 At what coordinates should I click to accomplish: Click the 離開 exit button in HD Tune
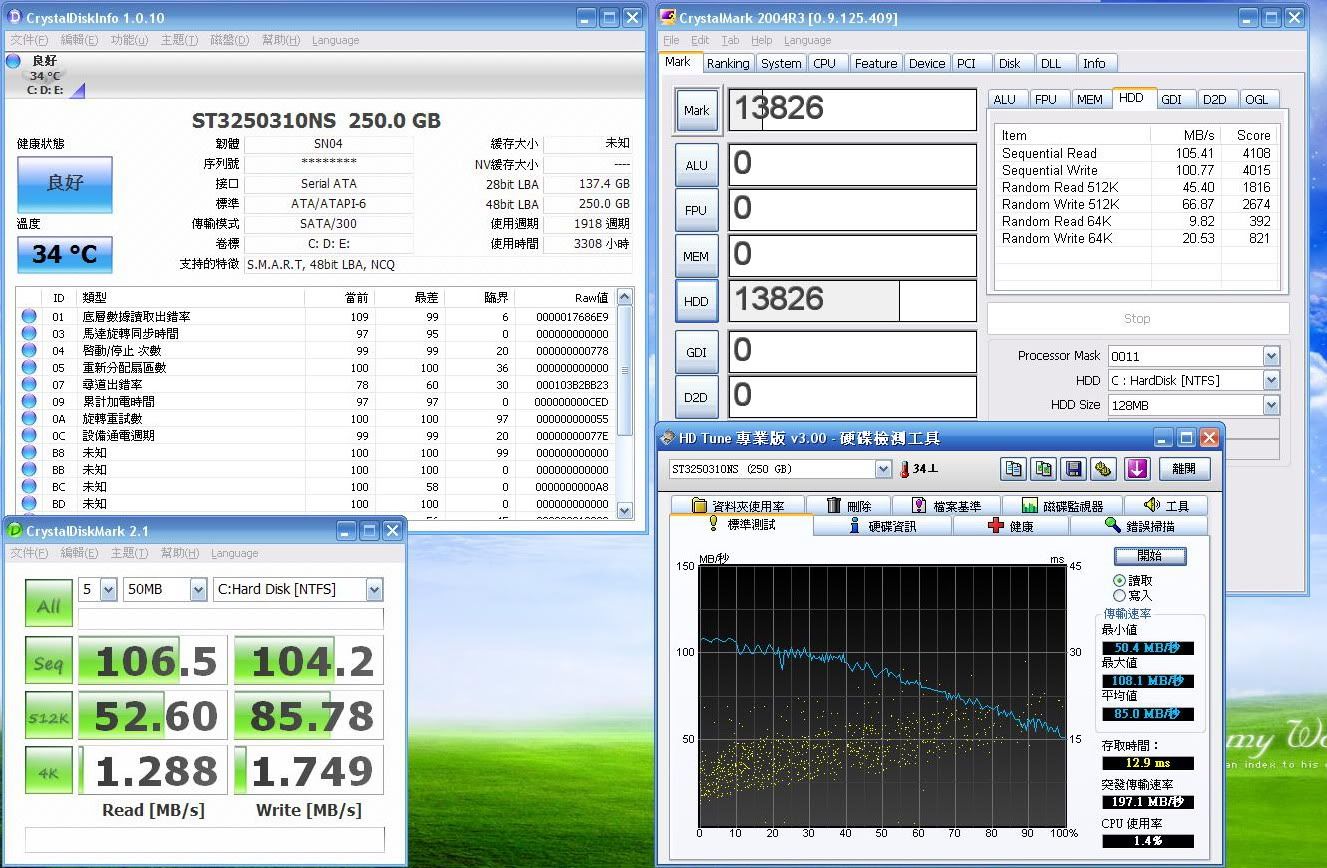coord(1184,469)
